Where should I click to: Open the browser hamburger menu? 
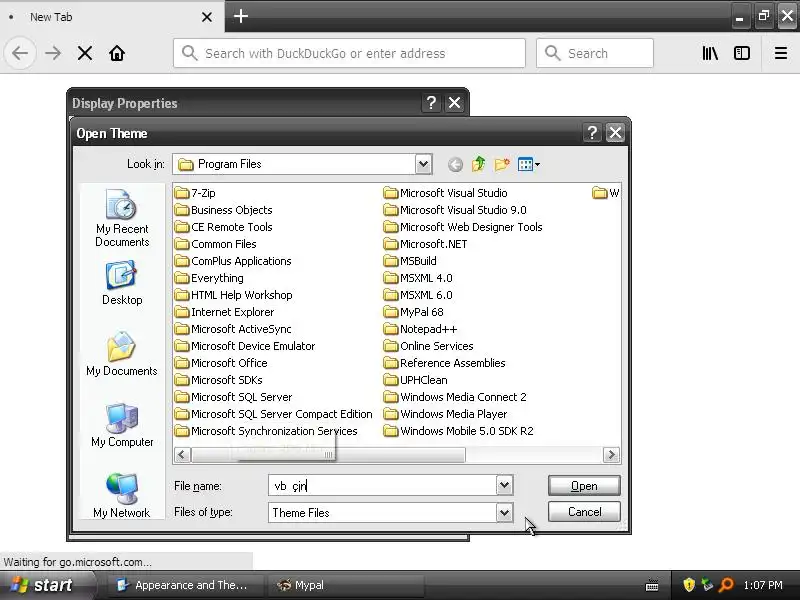(781, 53)
